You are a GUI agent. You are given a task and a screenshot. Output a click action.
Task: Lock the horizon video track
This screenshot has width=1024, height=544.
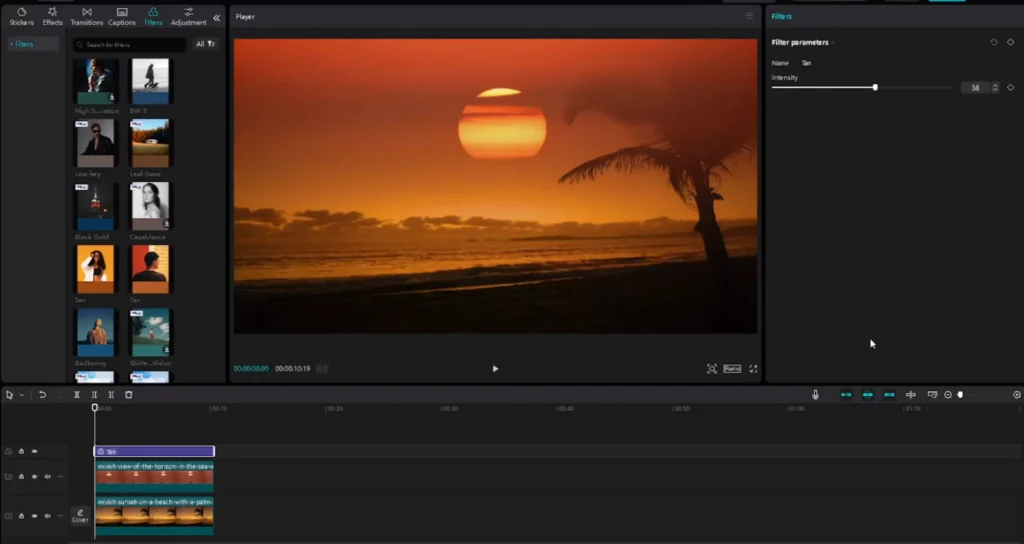(22, 477)
